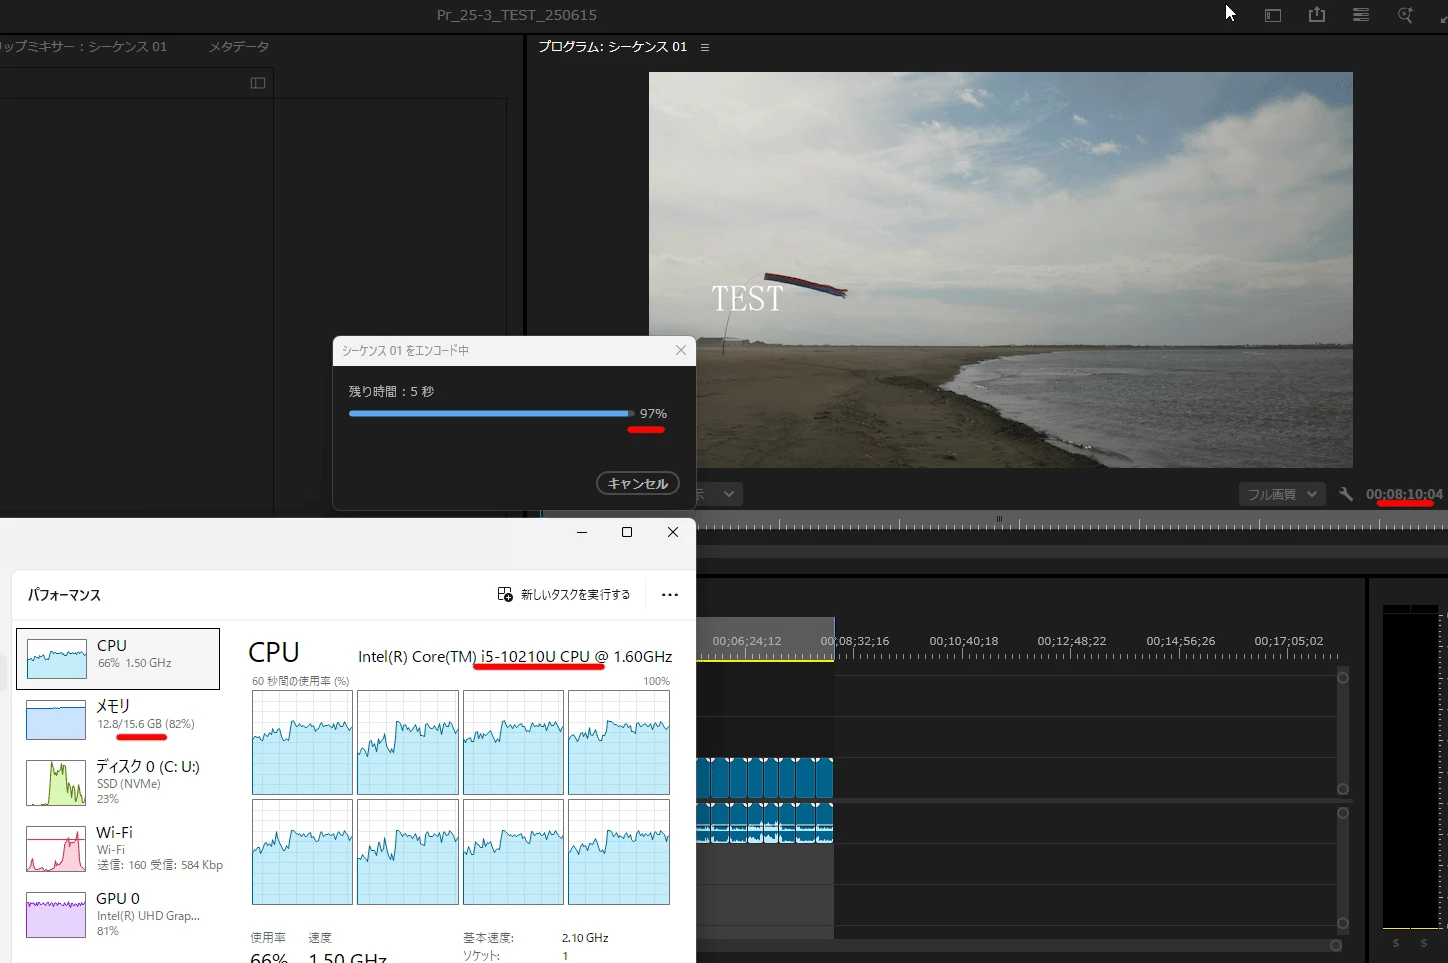Screen dimensions: 1448x963
Task: Click the CPU mini graph thumbnail
Action: 56,660
